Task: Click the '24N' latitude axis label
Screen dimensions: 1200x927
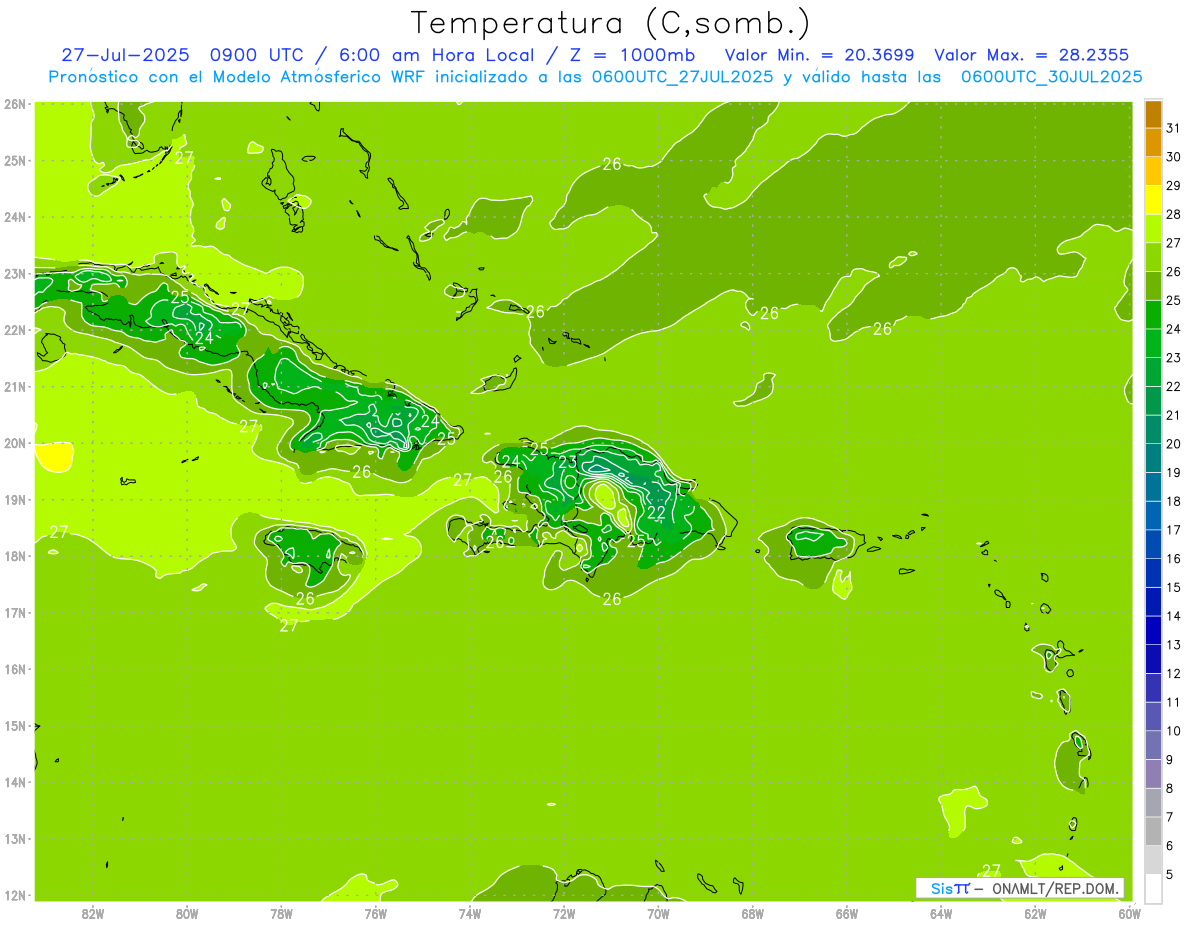Action: 15,217
